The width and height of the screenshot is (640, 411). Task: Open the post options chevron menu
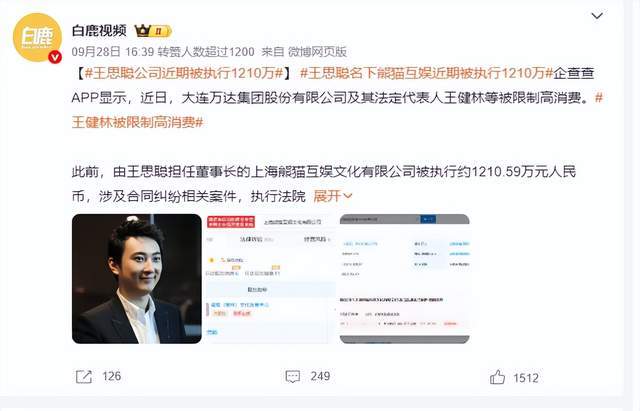(x=597, y=16)
